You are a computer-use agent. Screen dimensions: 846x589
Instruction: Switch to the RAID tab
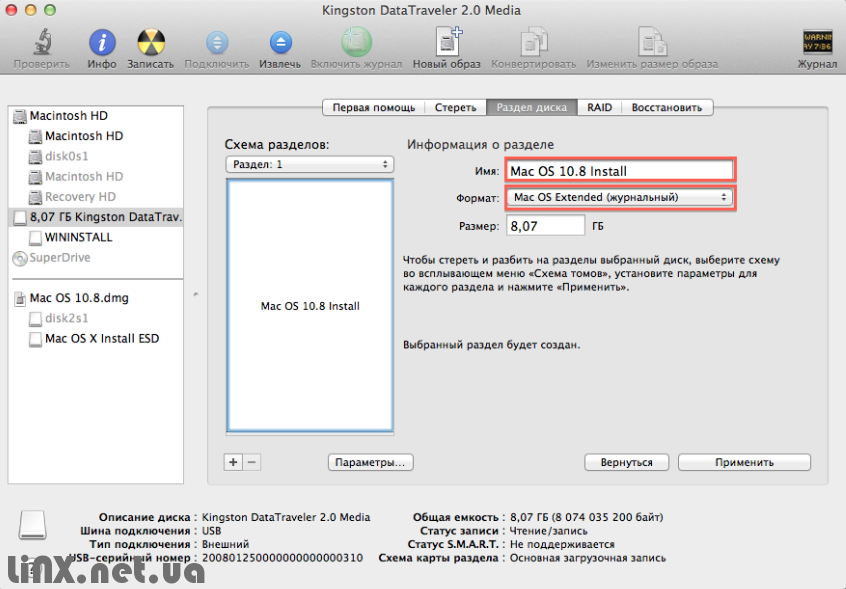pos(599,107)
